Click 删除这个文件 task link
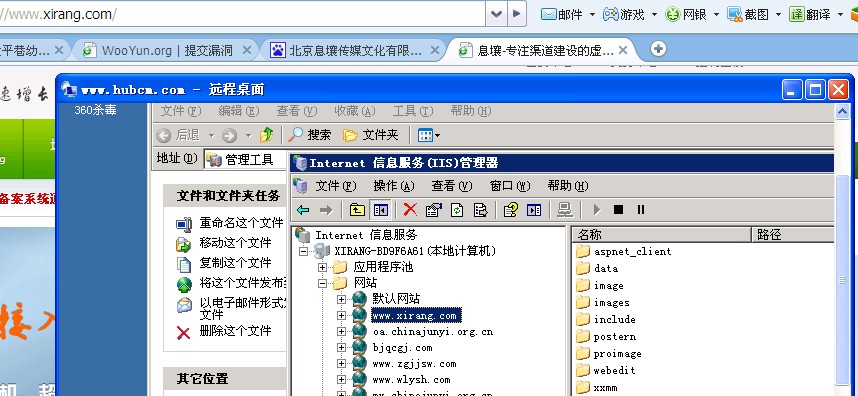858x396 pixels. tap(235, 331)
